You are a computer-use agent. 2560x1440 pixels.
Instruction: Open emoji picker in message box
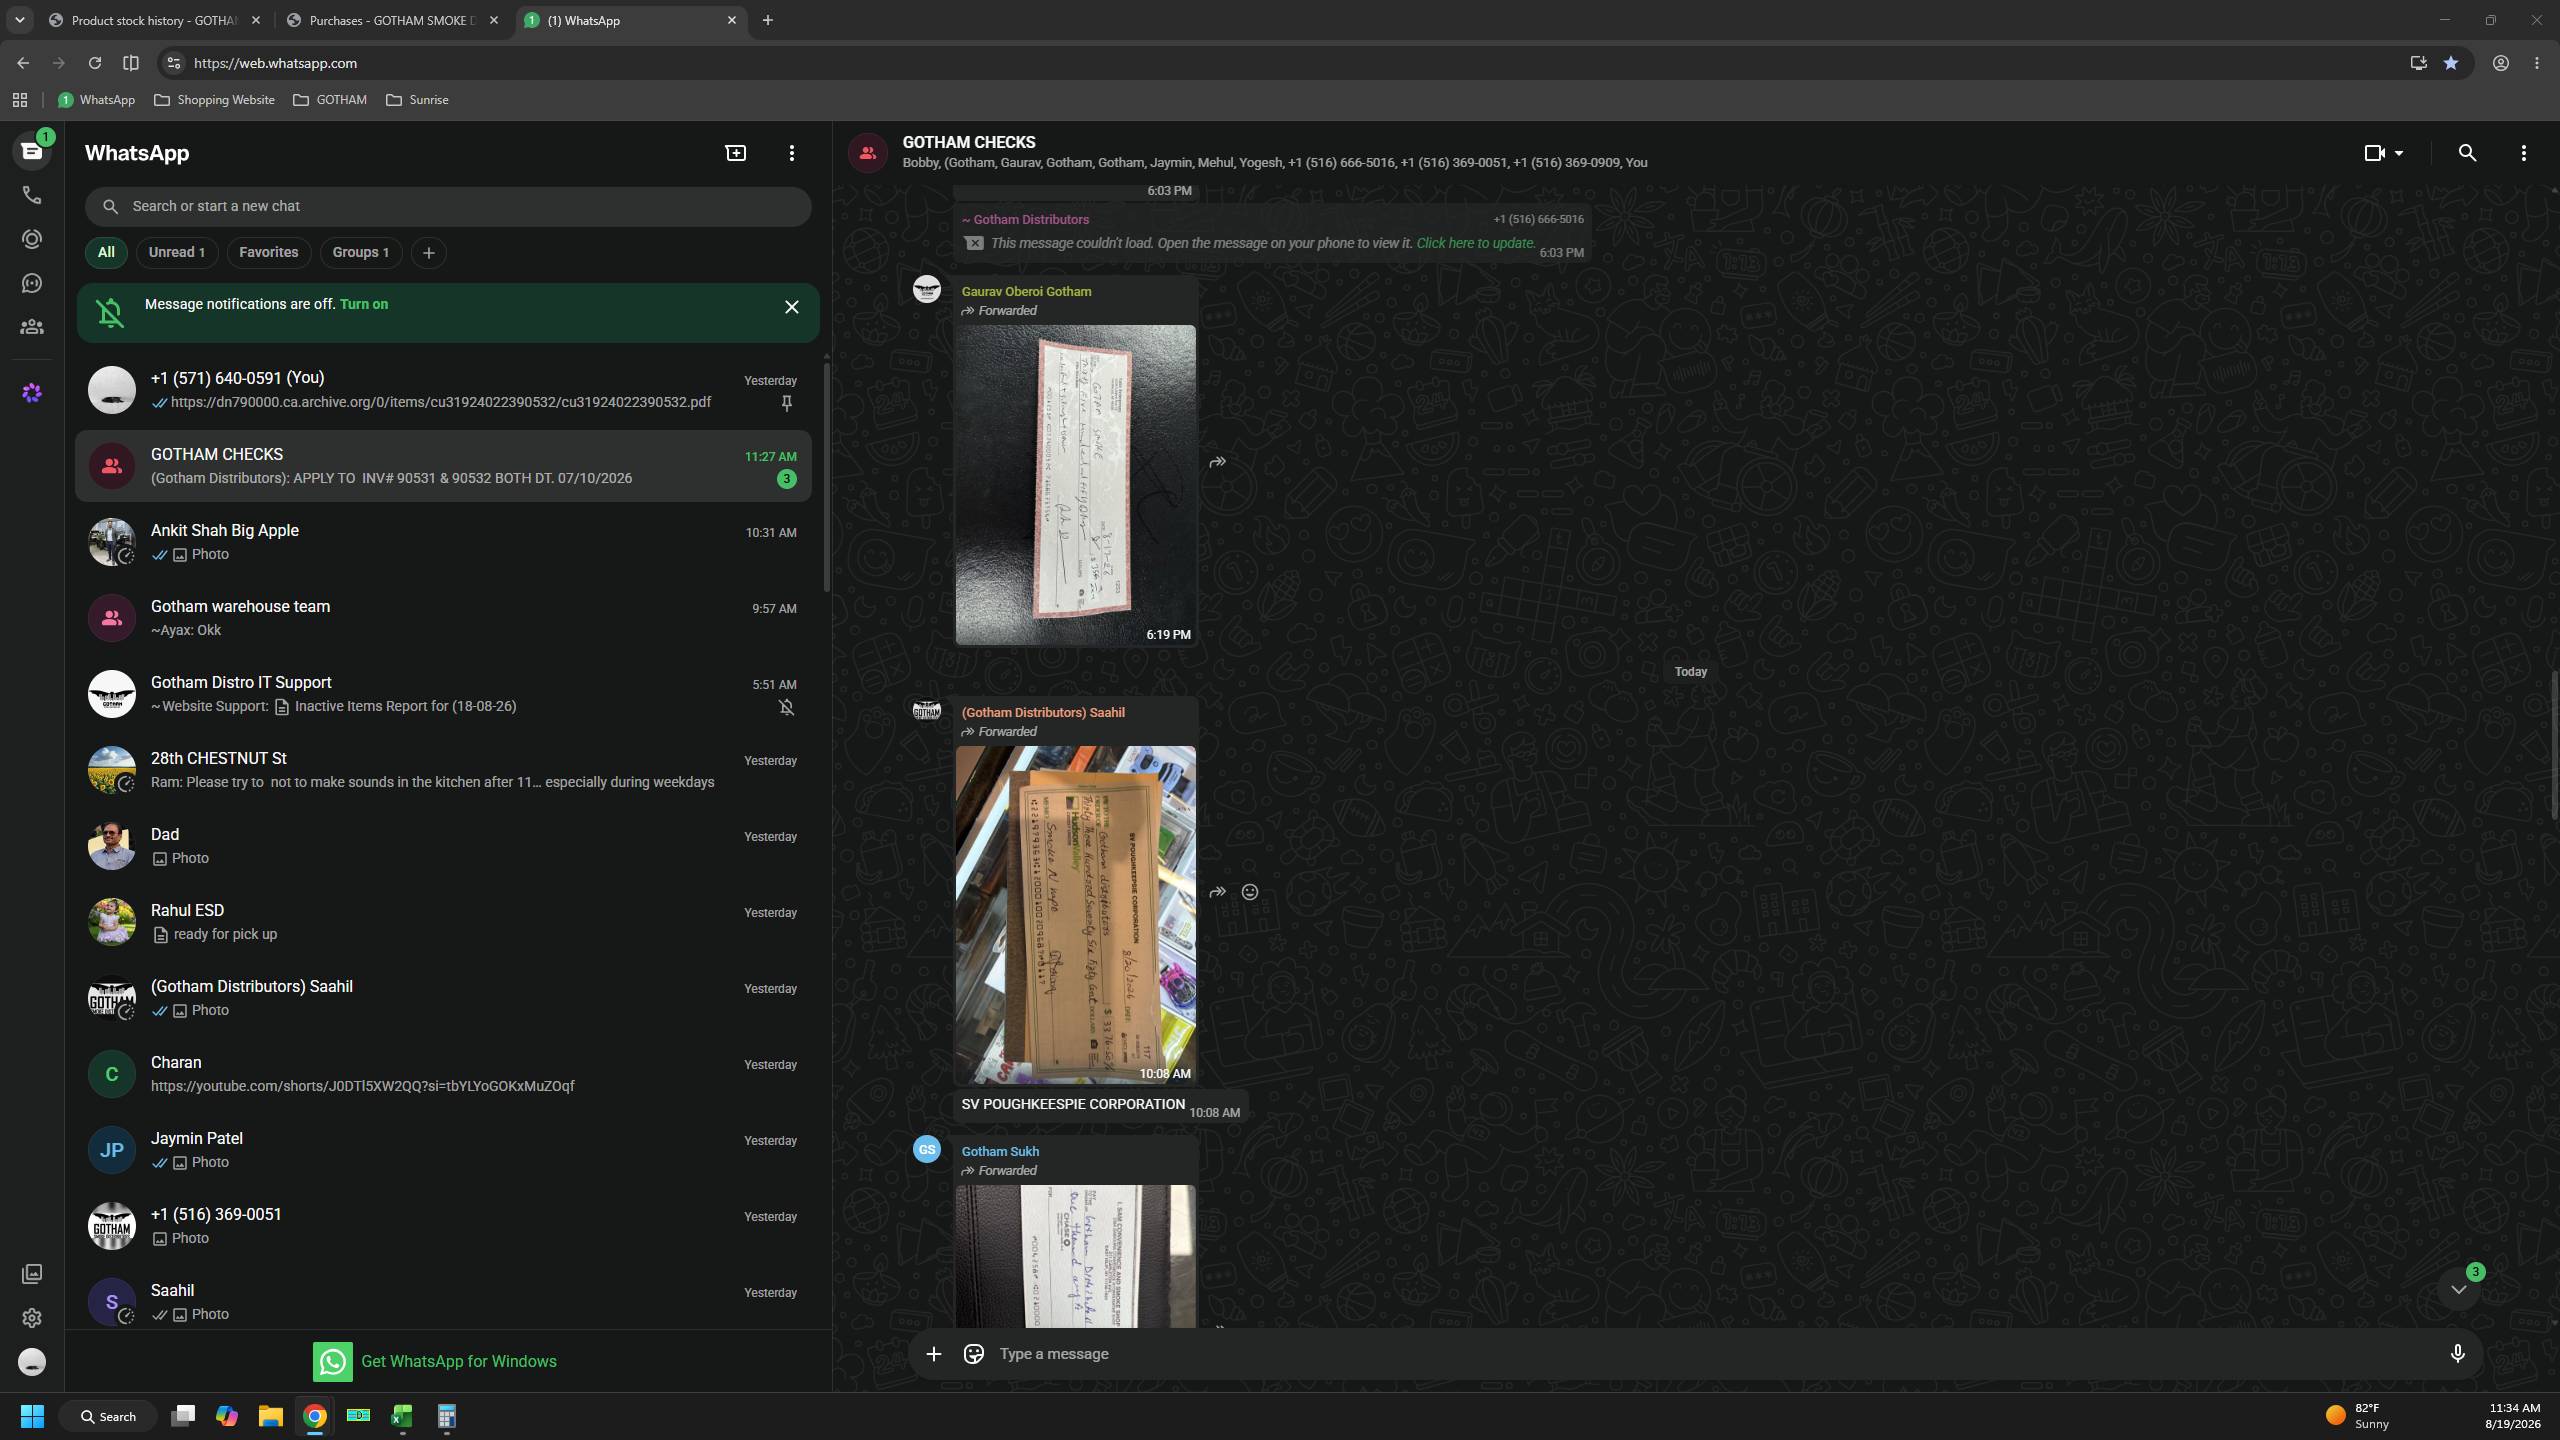tap(973, 1354)
